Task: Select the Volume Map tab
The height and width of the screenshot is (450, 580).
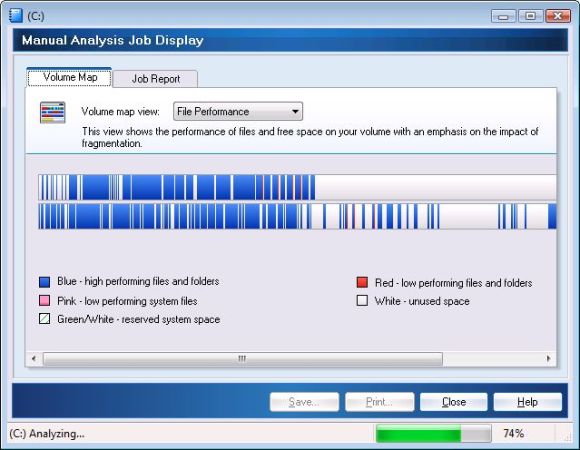Action: click(70, 77)
